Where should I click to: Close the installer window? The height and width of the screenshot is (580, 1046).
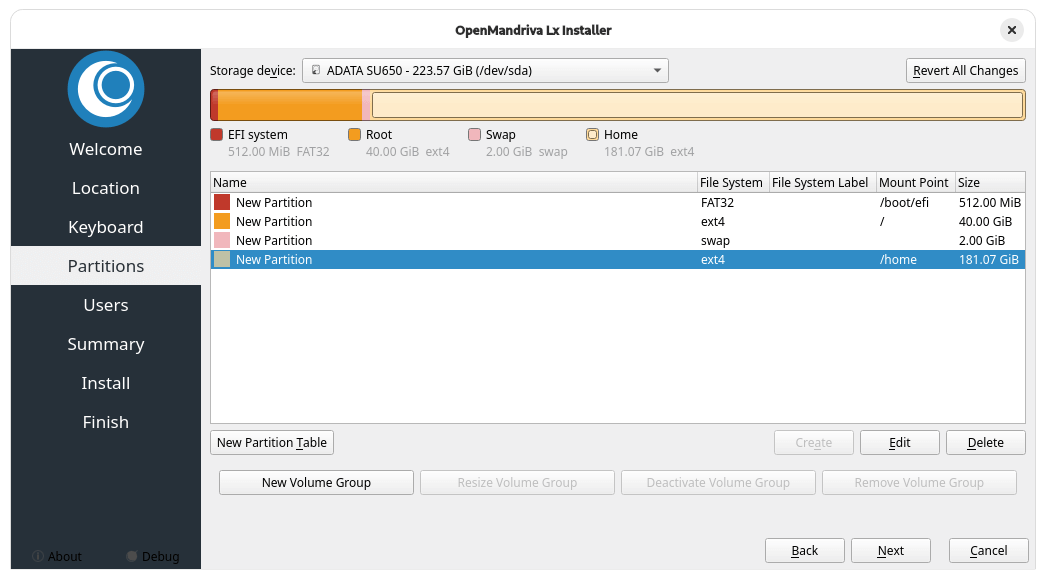tap(1012, 30)
